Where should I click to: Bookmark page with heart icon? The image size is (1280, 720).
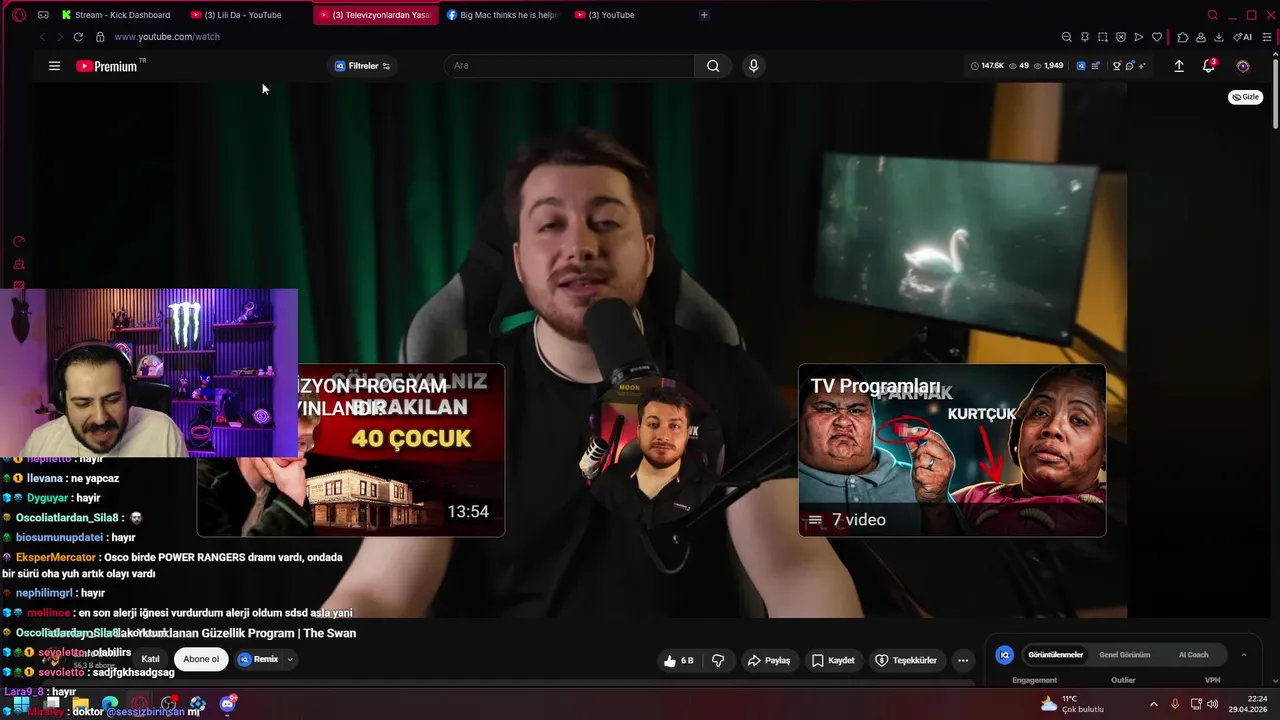point(1157,37)
